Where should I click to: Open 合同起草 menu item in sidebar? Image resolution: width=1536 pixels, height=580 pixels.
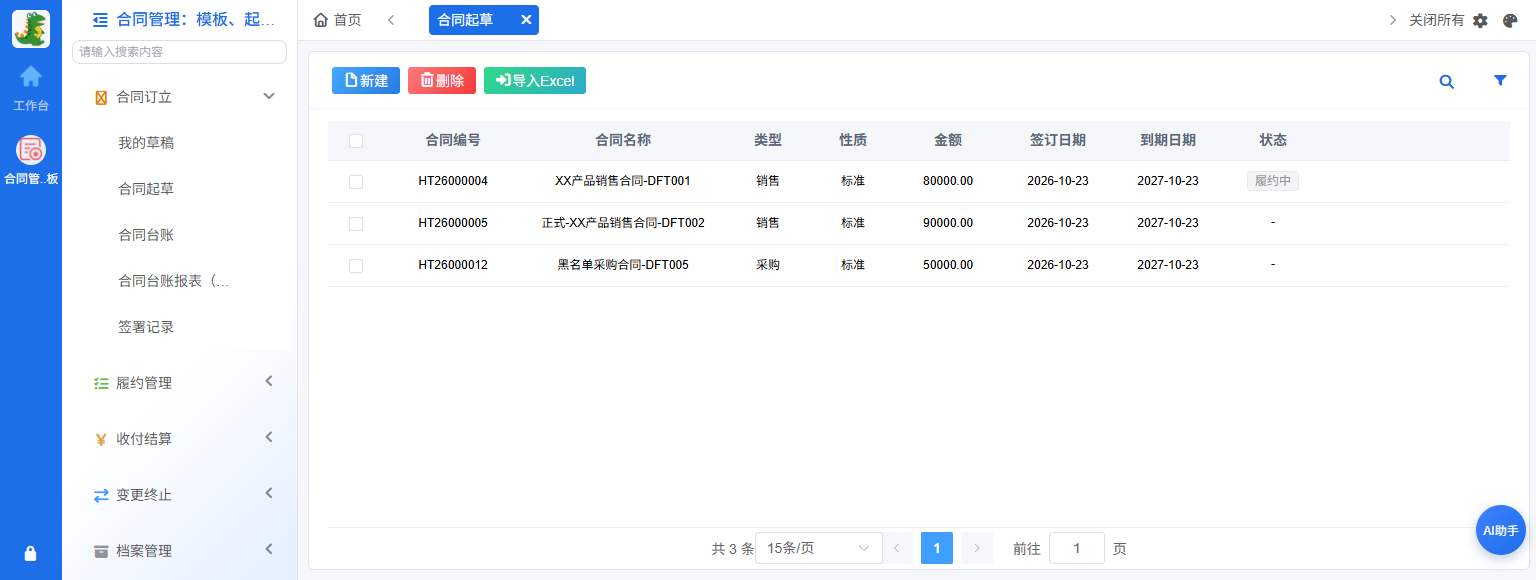pyautogui.click(x=146, y=189)
